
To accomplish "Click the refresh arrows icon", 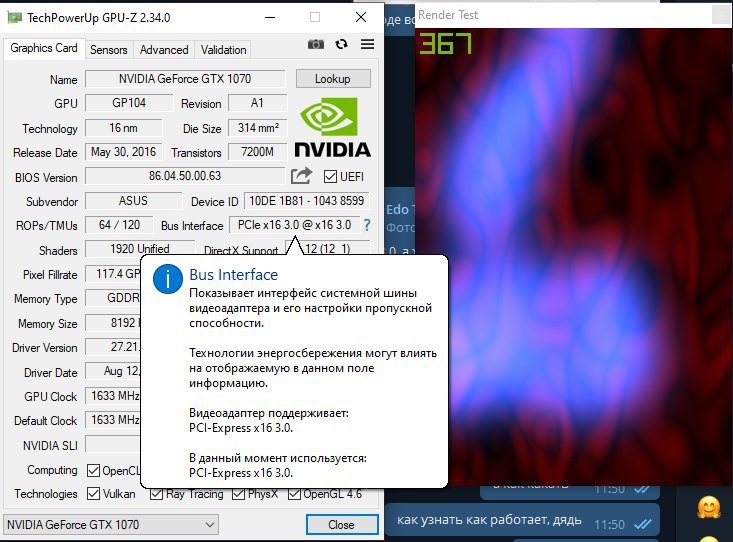I will (x=342, y=44).
